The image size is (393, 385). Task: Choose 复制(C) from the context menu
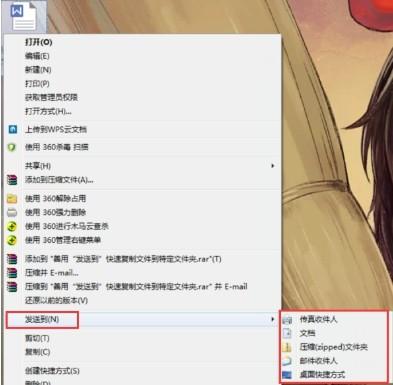click(38, 352)
